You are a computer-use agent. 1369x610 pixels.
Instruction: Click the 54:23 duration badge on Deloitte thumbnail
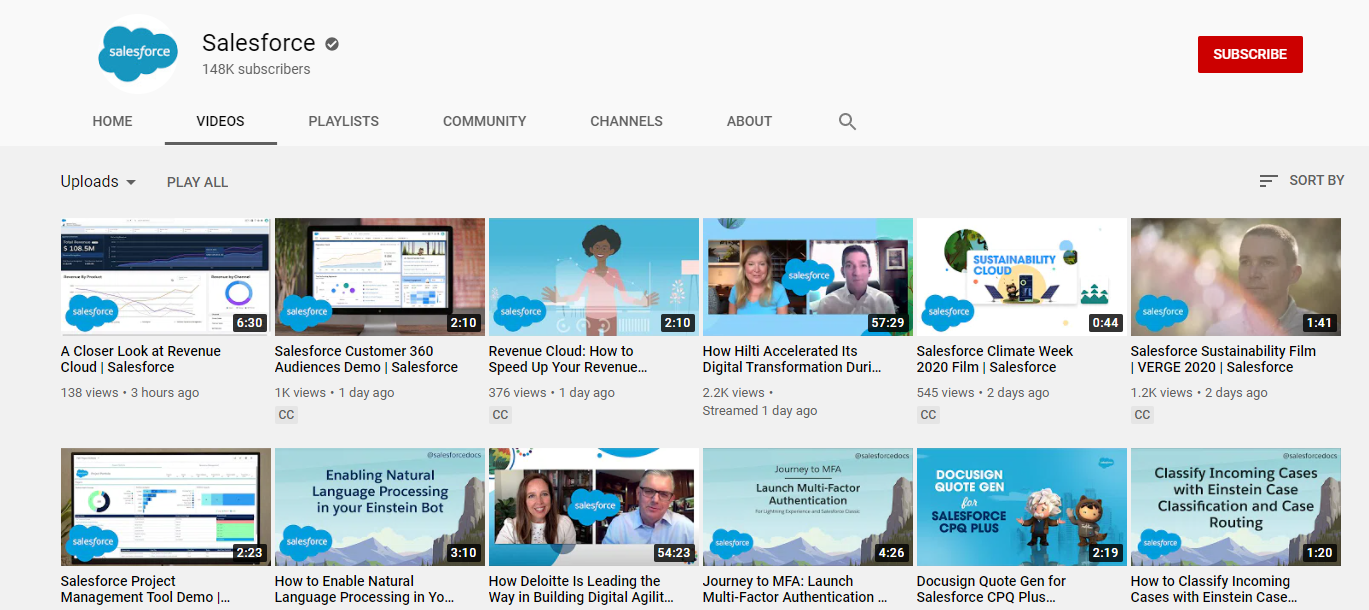pos(674,553)
